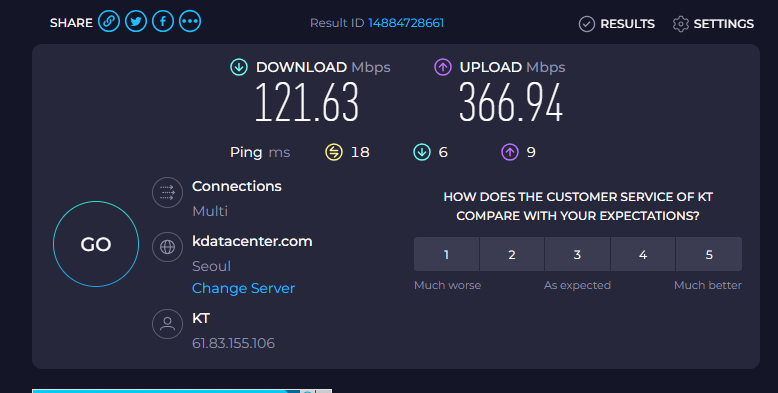The image size is (778, 393).
Task: Click the upload latency value 9
Action: click(x=531, y=152)
